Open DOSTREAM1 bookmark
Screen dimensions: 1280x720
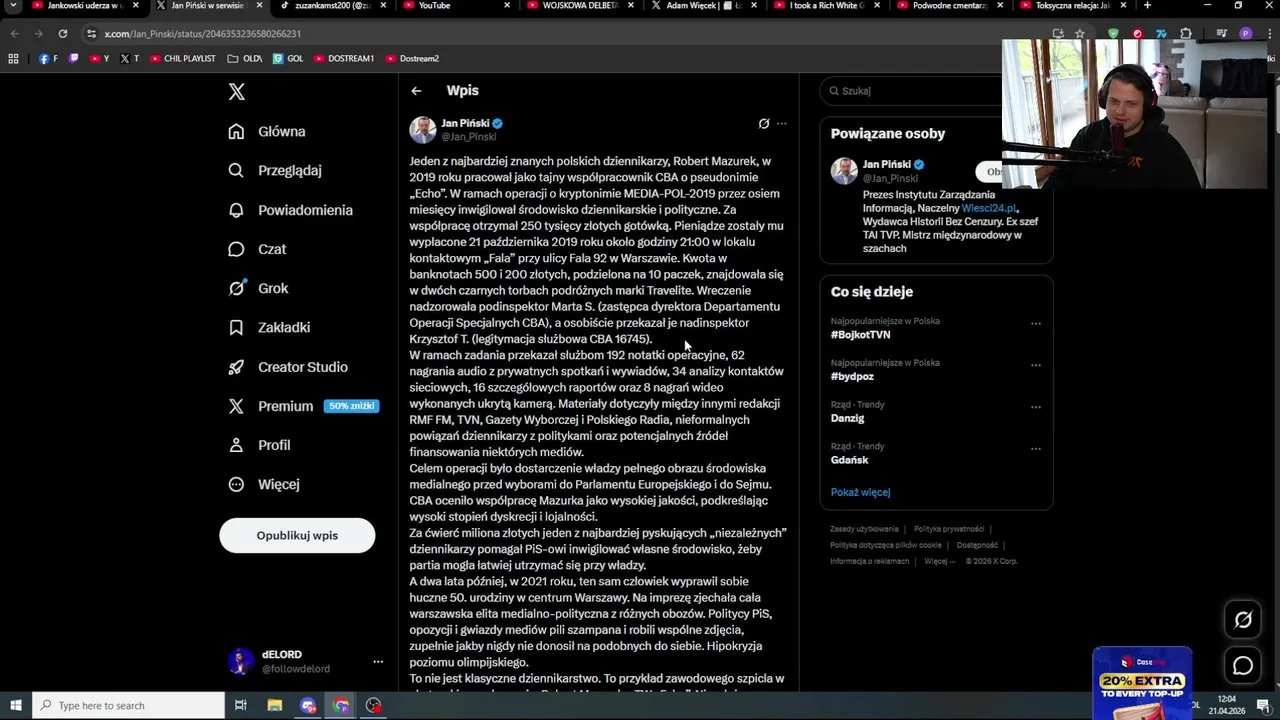click(344, 59)
